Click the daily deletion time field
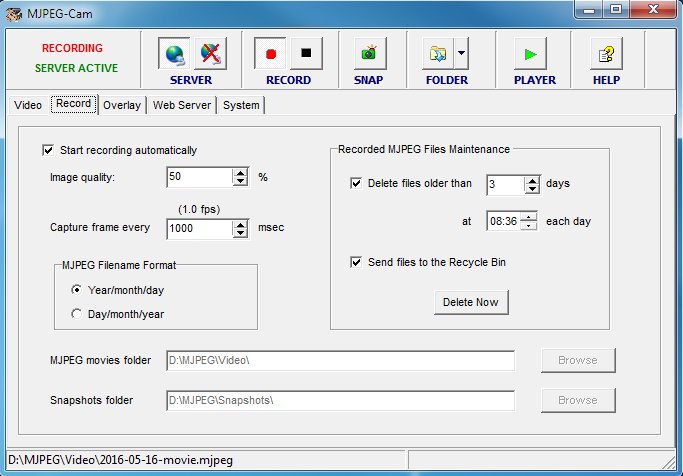Viewport: 683px width, 476px height. (504, 221)
